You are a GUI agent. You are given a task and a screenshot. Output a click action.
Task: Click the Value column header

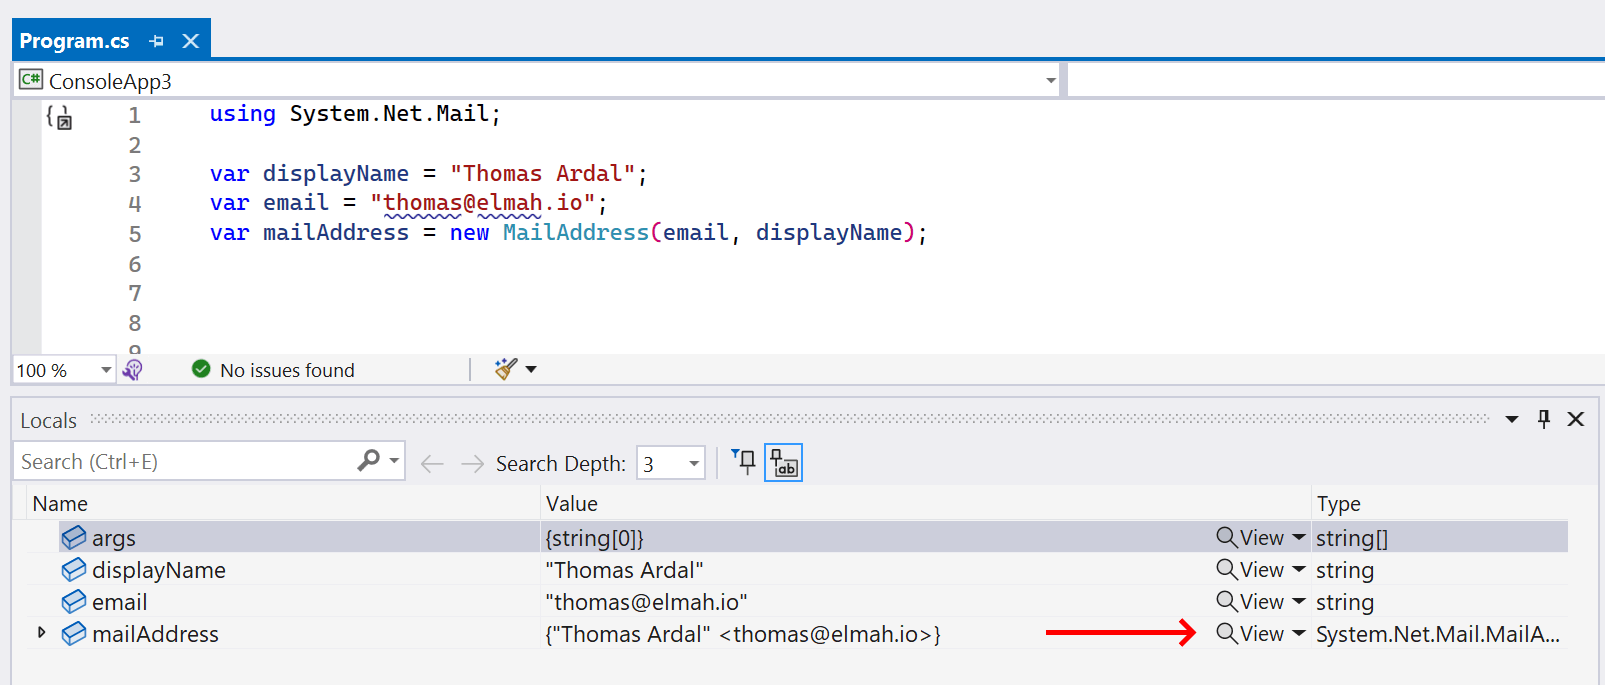click(x=572, y=504)
